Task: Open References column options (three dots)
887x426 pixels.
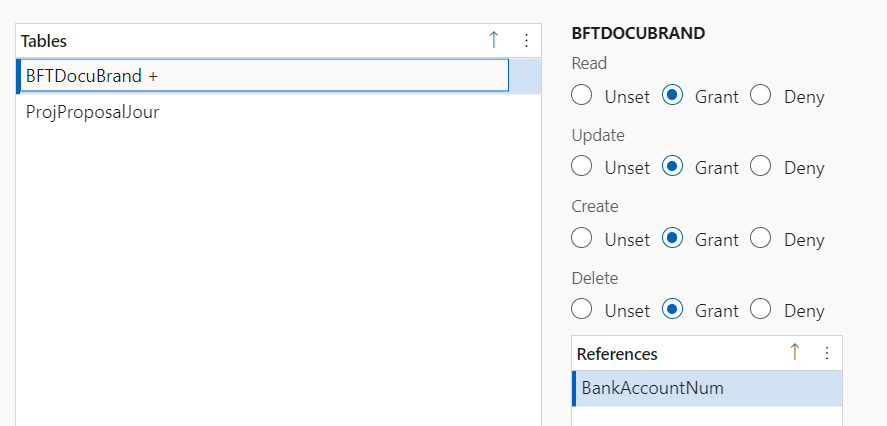Action: (x=826, y=353)
